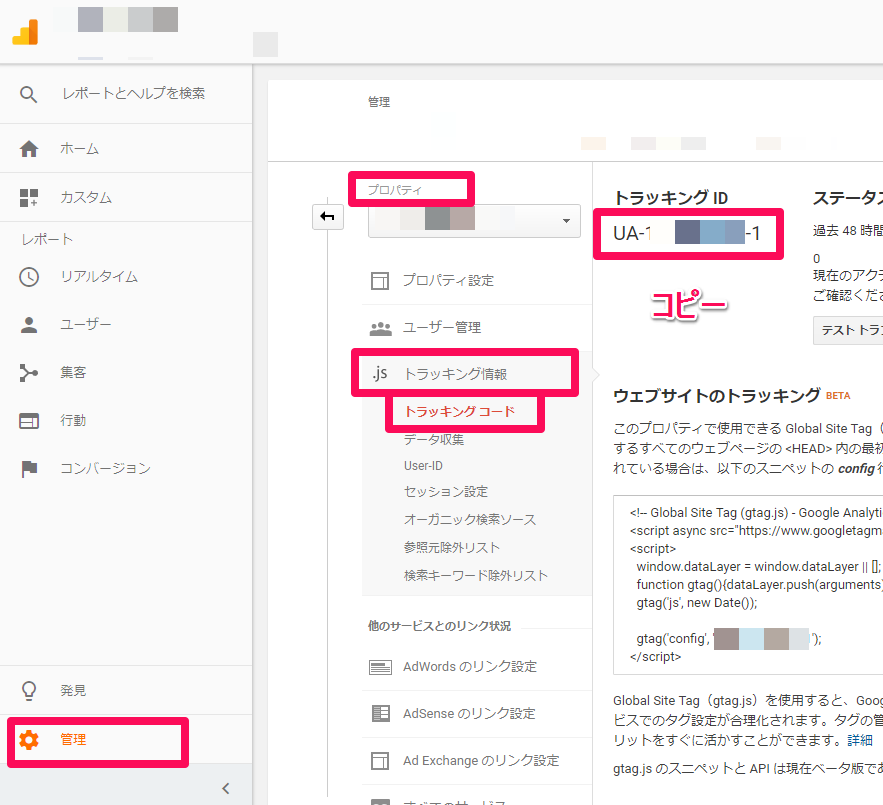Open Ad Exchange のリンク設定
Screen dimensions: 883x805
(481, 761)
